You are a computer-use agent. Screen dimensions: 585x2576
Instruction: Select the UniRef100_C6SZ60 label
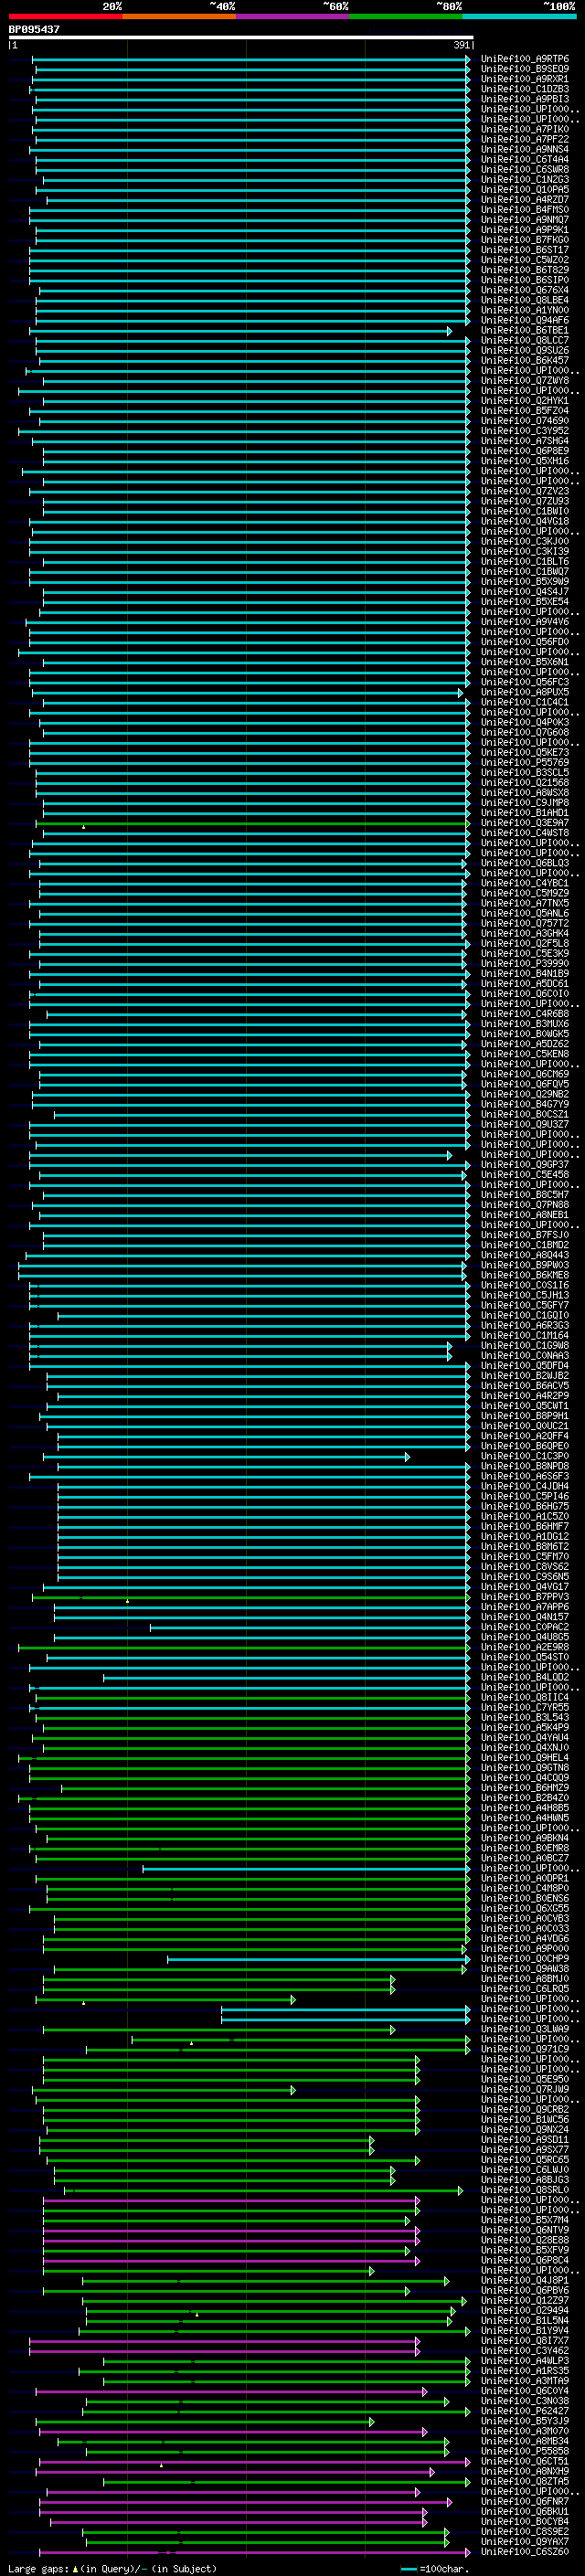click(x=525, y=2552)
